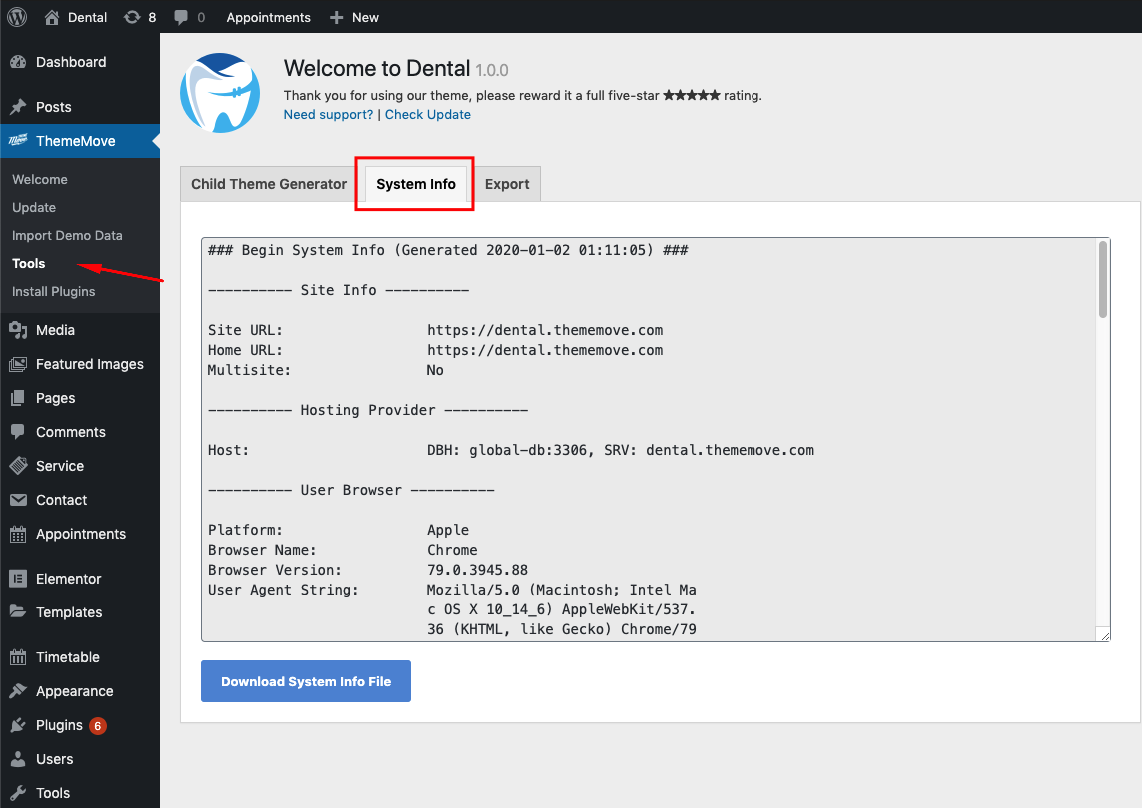Open the Plugins sidebar label
Screen dimensions: 1142x808
pos(59,726)
